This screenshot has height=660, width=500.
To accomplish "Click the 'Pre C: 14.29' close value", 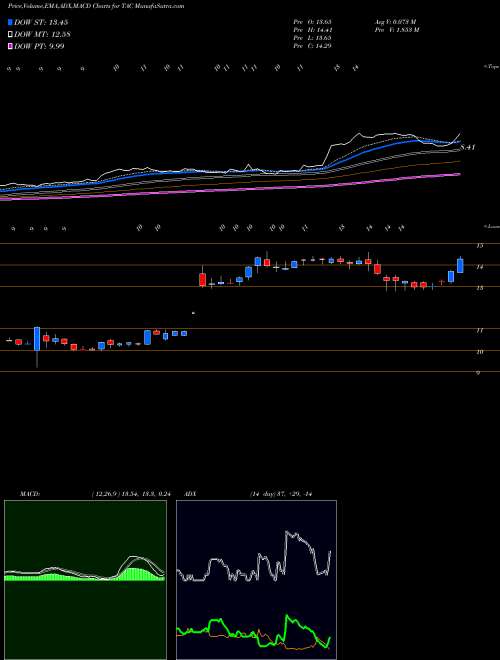I will click(x=312, y=45).
